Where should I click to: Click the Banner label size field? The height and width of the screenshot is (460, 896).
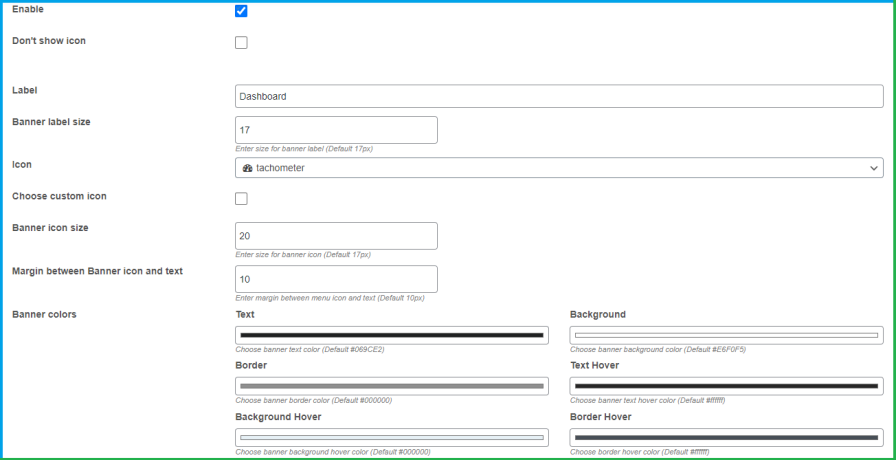tap(336, 130)
